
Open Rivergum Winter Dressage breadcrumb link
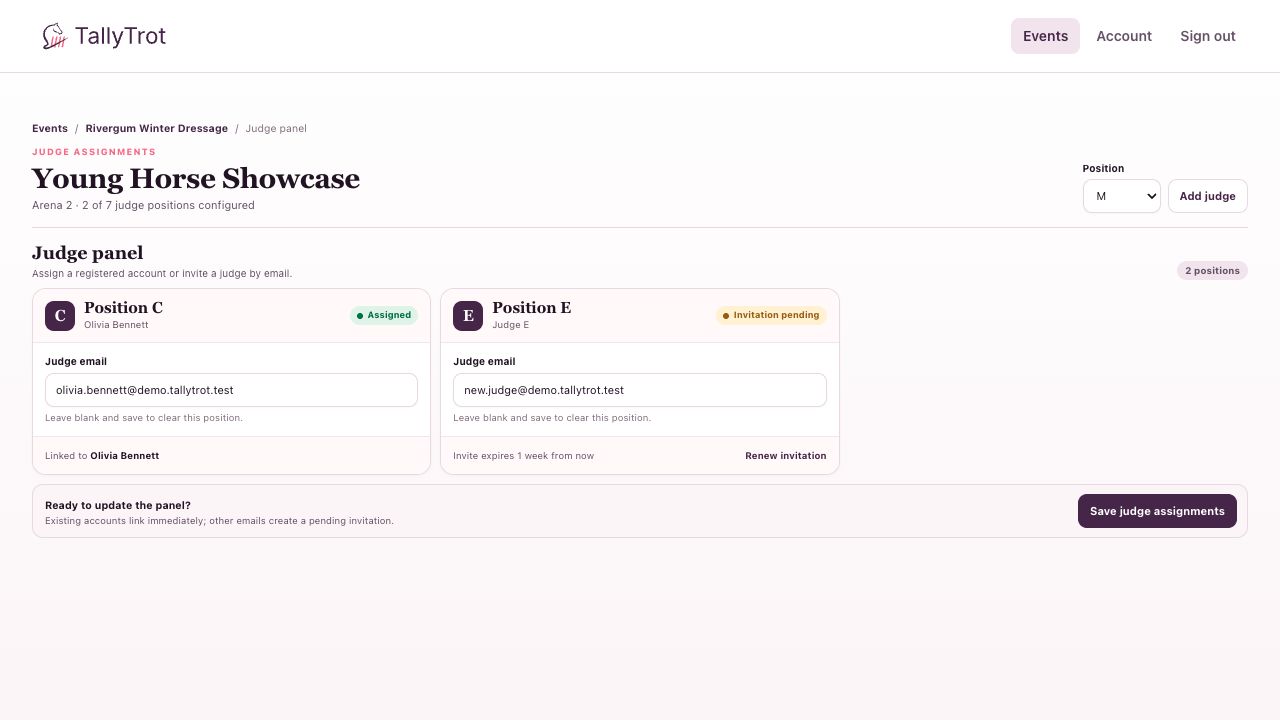click(157, 128)
